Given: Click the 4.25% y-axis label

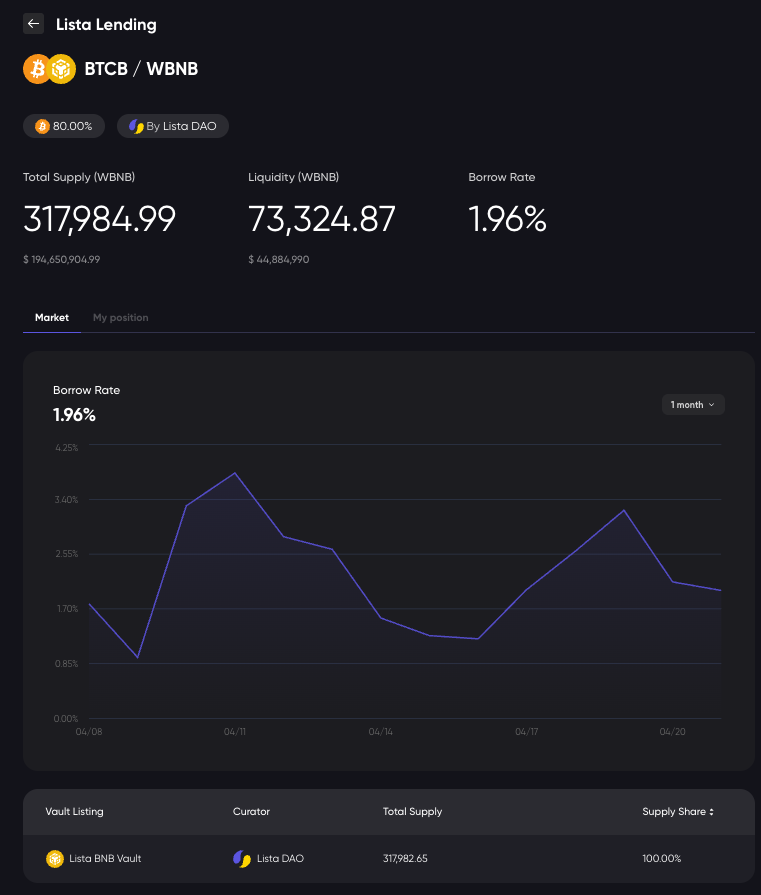Looking at the screenshot, I should [67, 448].
